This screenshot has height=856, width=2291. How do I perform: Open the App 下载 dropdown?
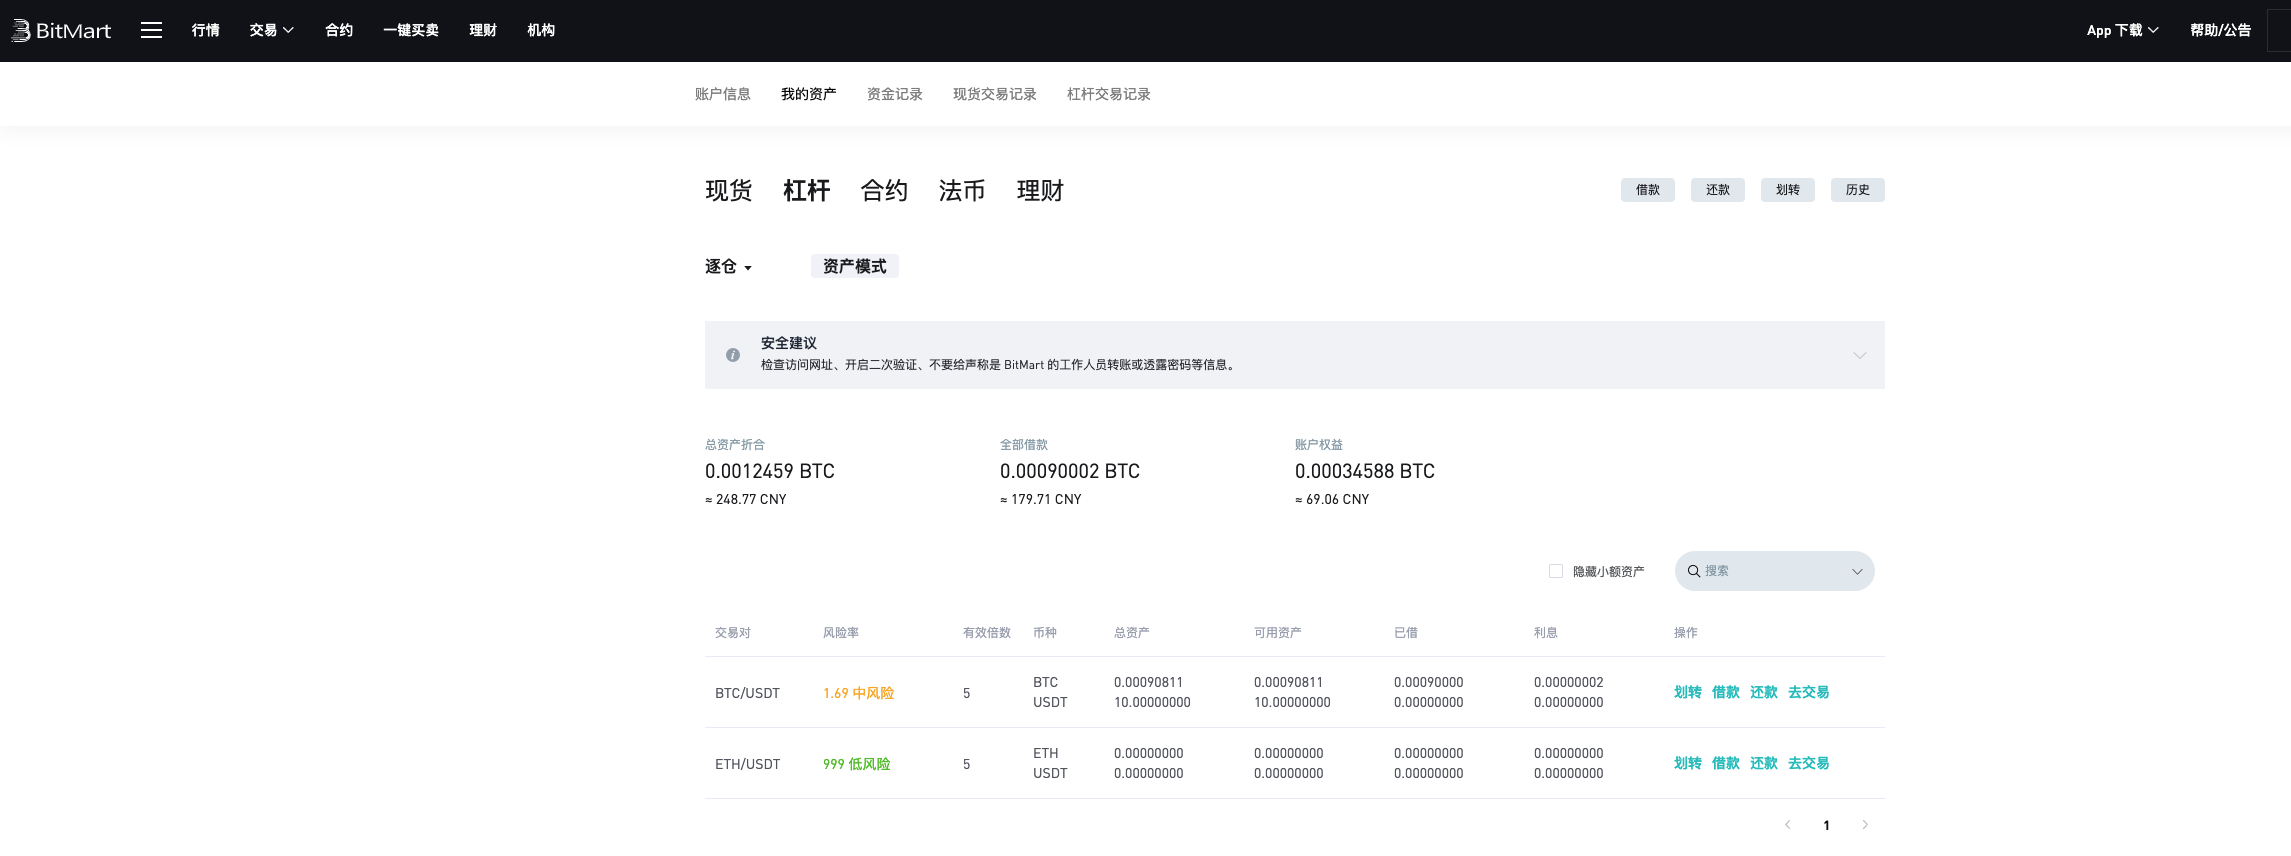pos(2122,30)
